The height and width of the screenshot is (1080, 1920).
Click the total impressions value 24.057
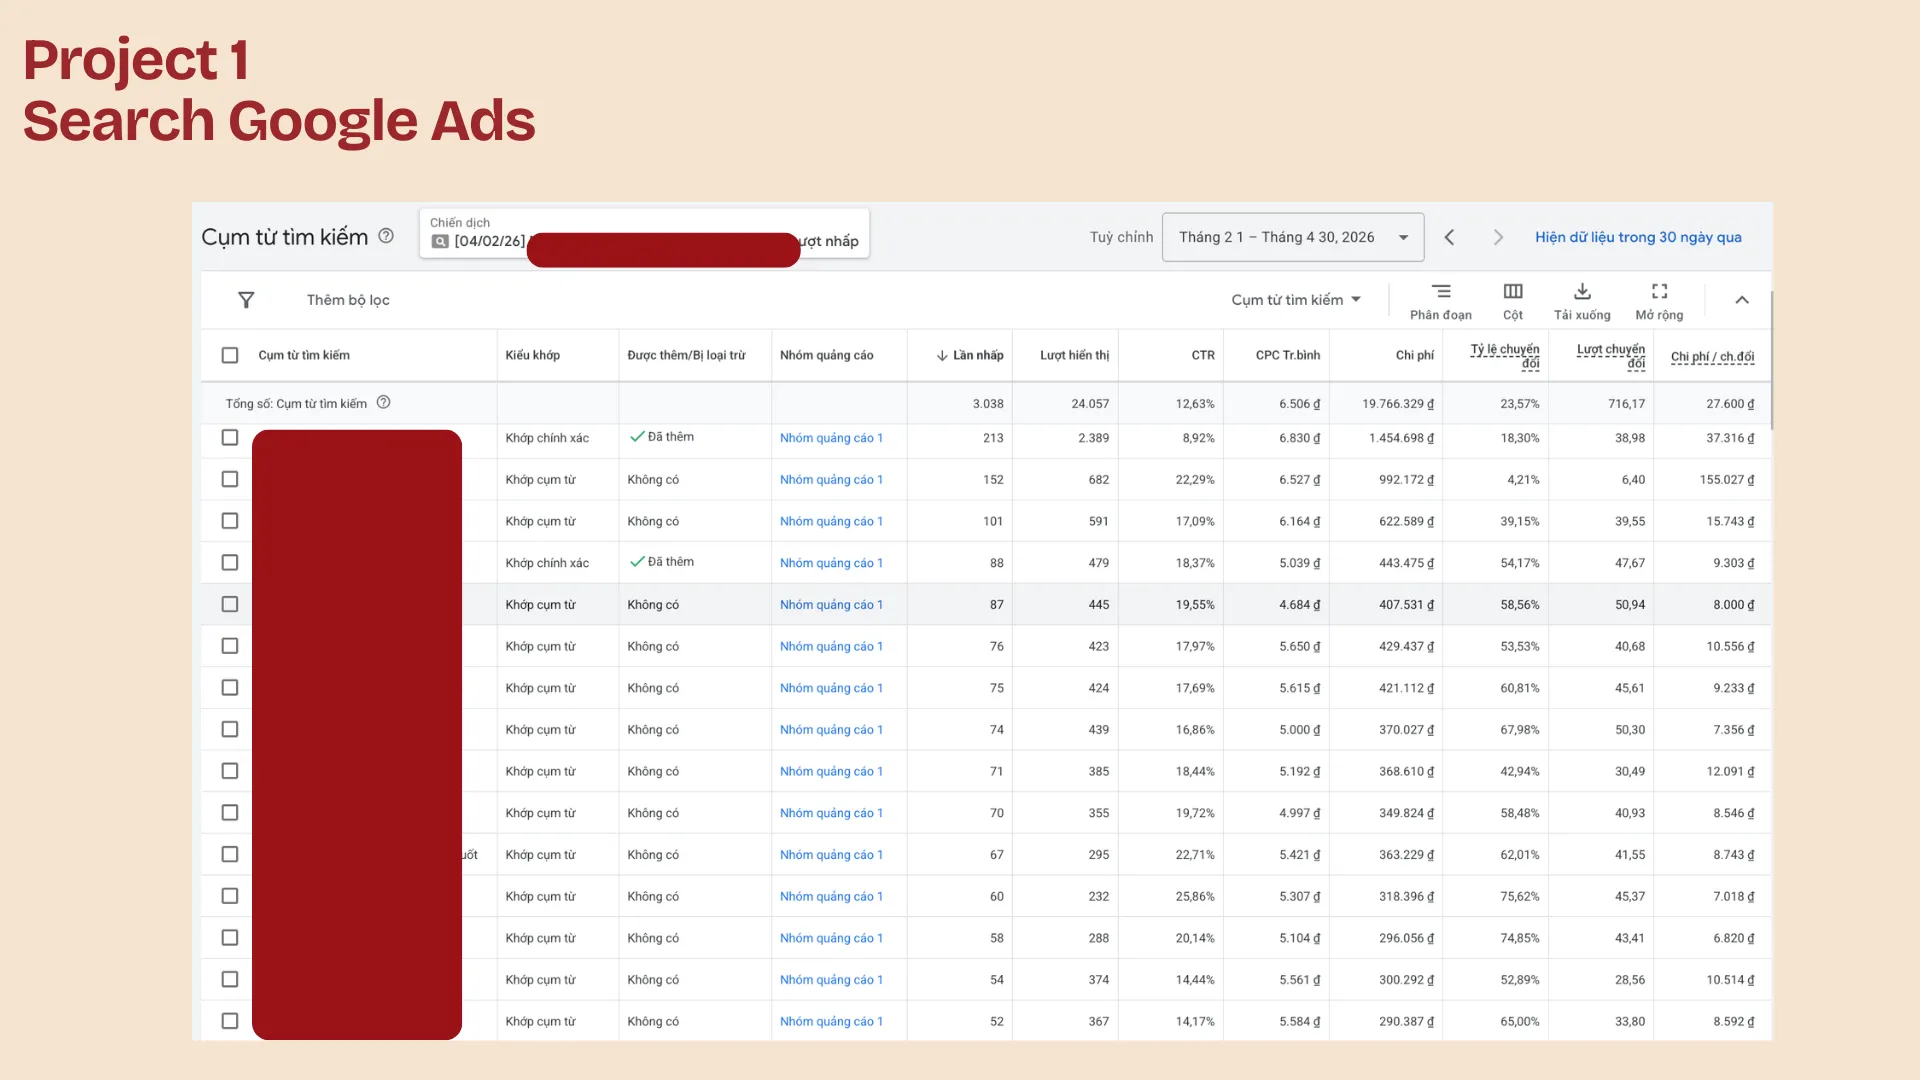tap(1090, 404)
